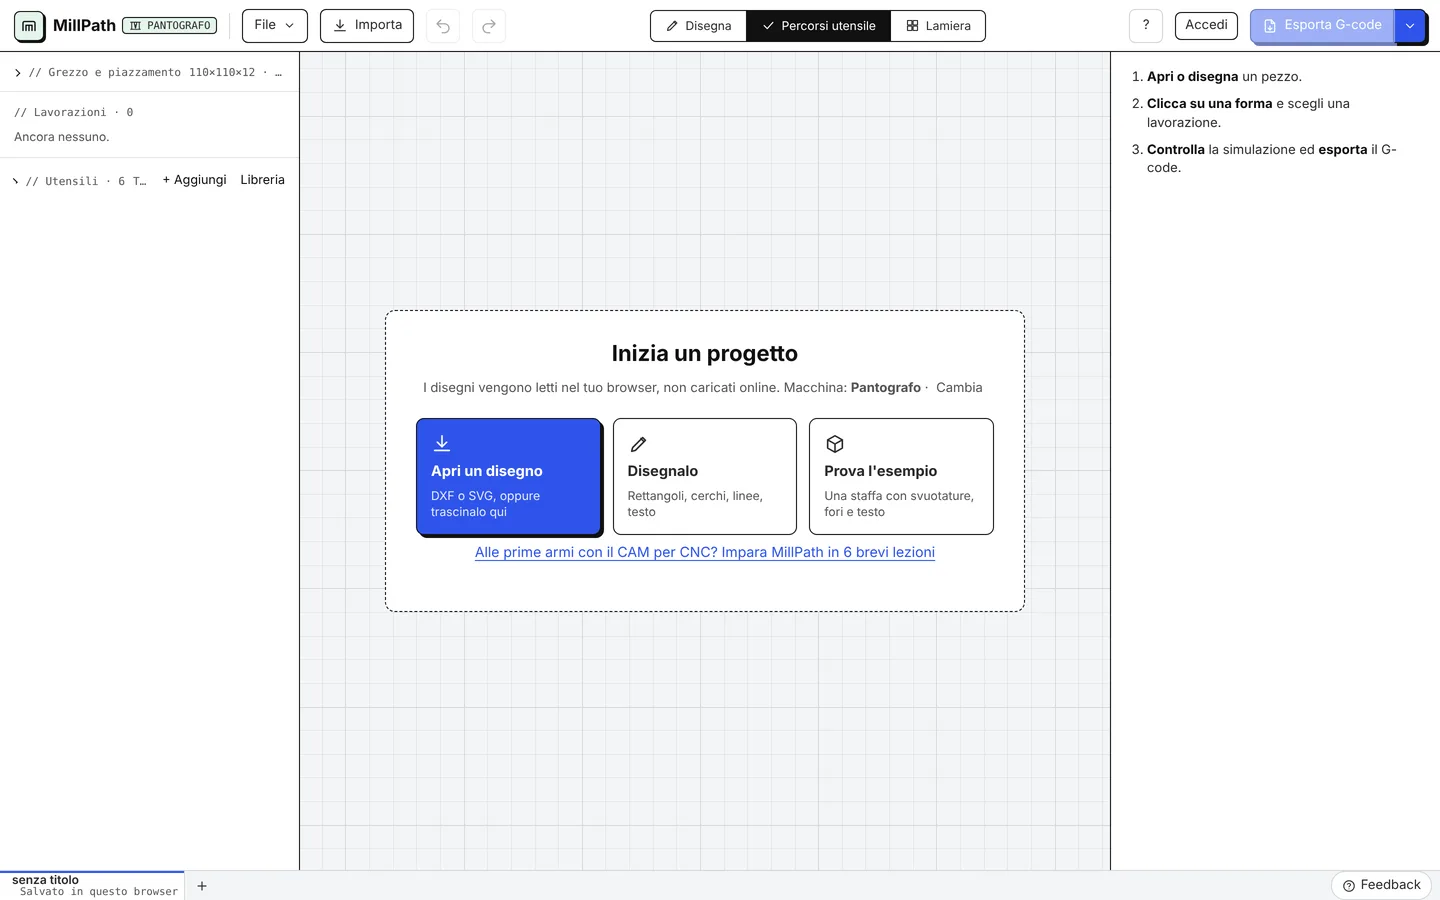Click the Salvato in questo browser status
This screenshot has height=900, width=1440.
pyautogui.click(x=99, y=892)
